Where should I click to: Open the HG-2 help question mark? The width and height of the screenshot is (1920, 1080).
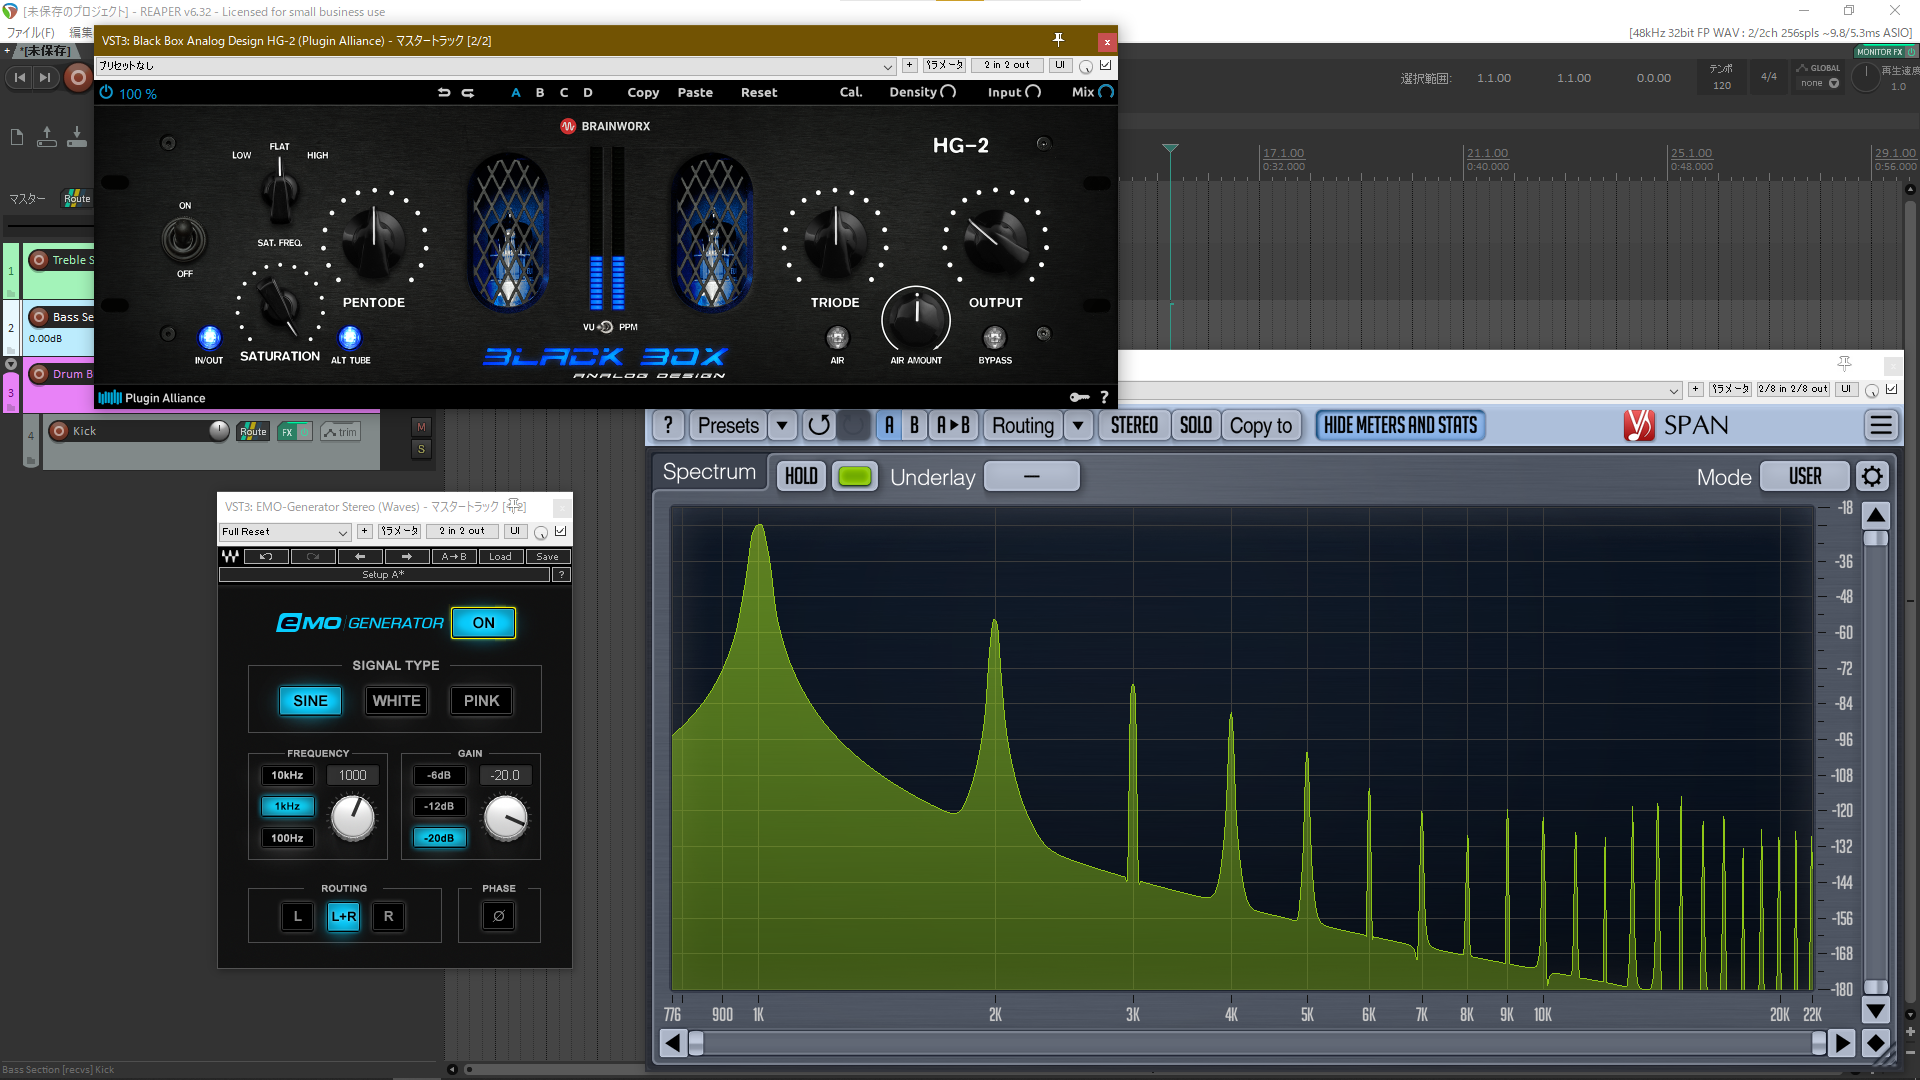point(1104,397)
